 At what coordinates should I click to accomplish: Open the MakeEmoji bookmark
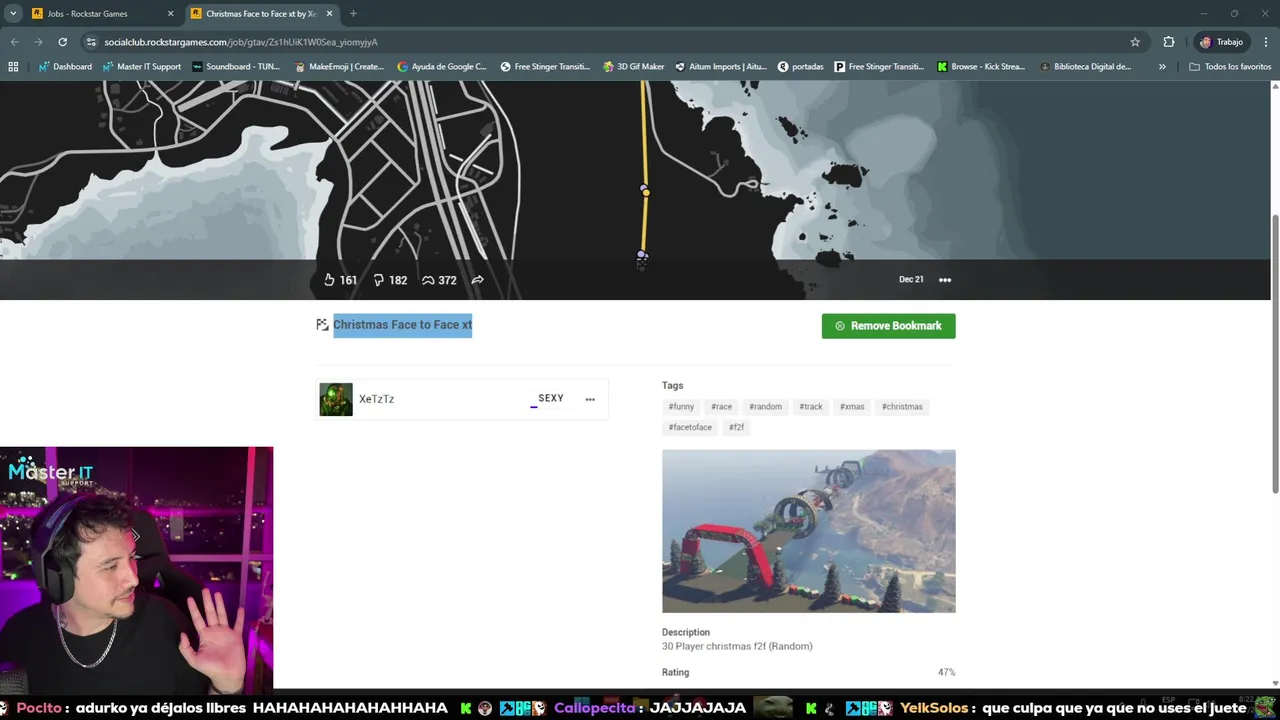pos(339,67)
